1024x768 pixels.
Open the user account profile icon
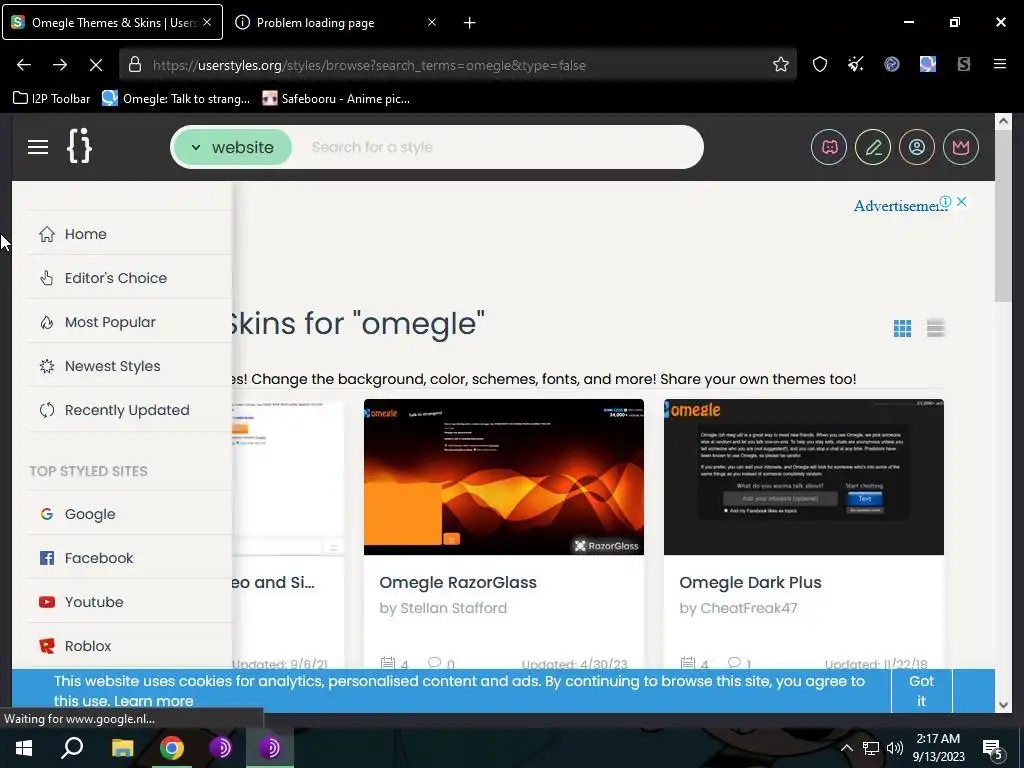click(917, 147)
